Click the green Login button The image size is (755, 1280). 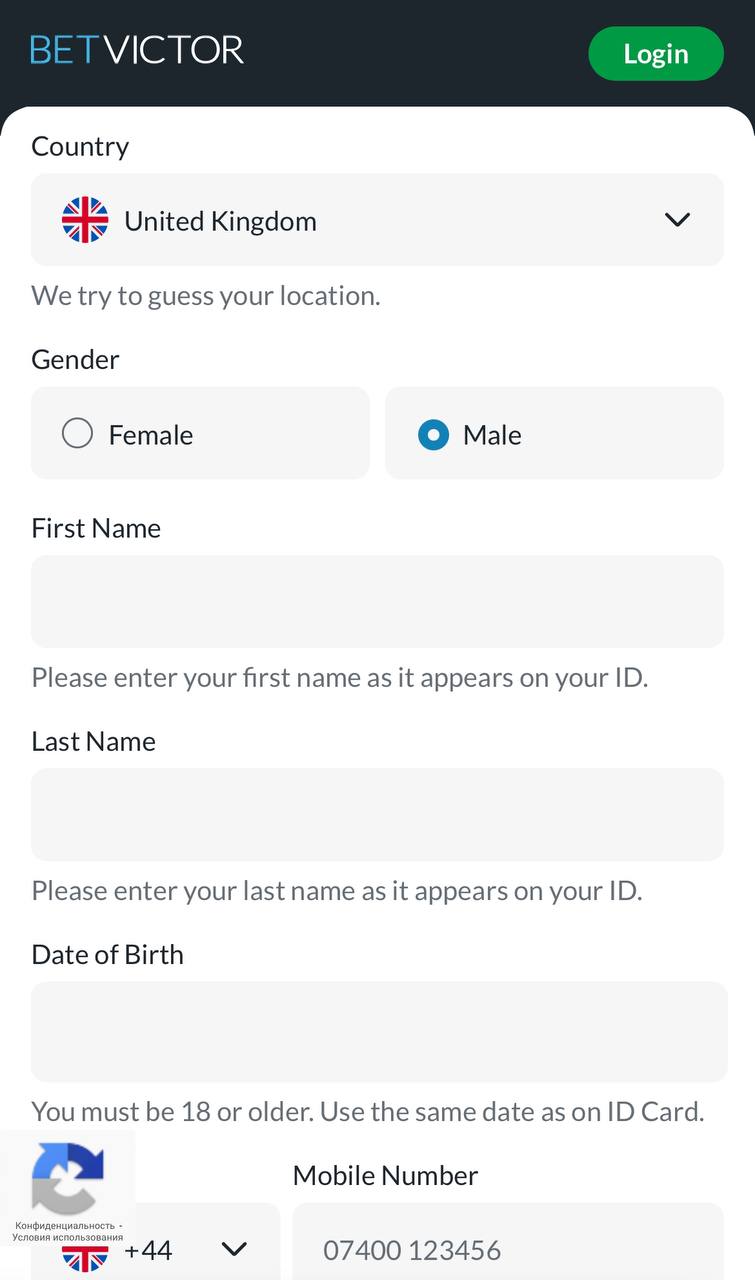(656, 54)
